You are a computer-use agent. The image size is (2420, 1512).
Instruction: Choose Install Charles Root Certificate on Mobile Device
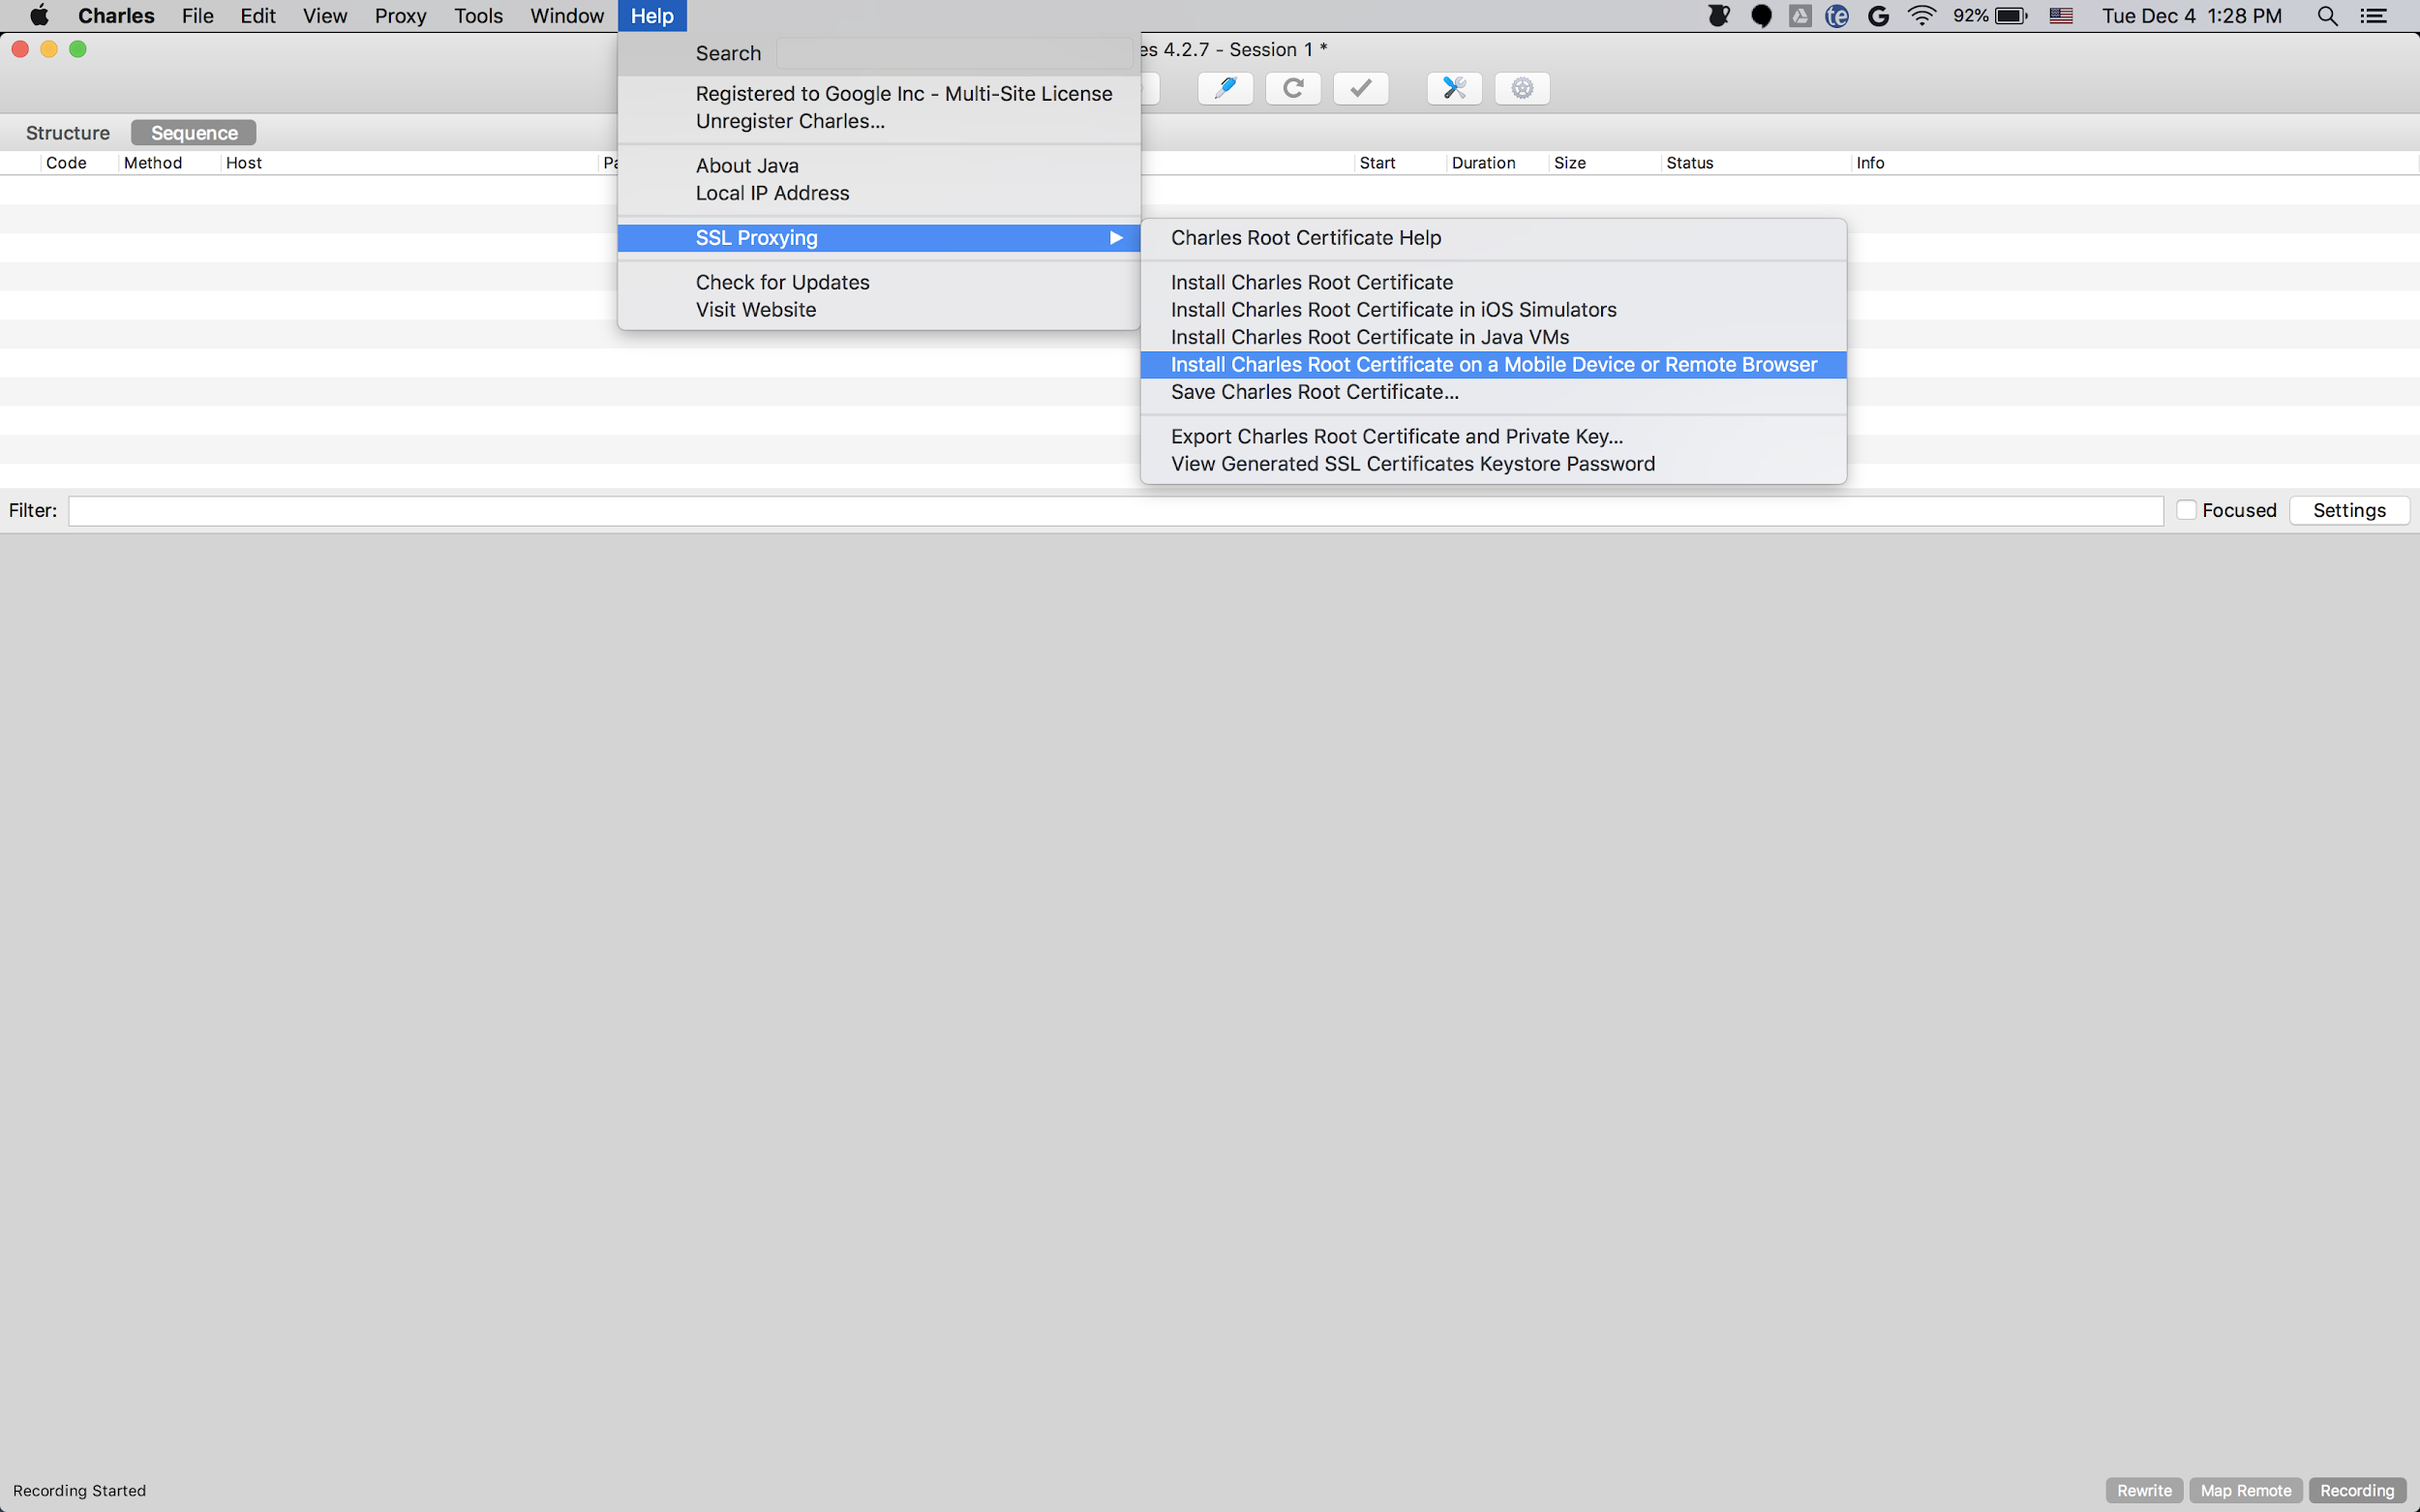(1493, 365)
